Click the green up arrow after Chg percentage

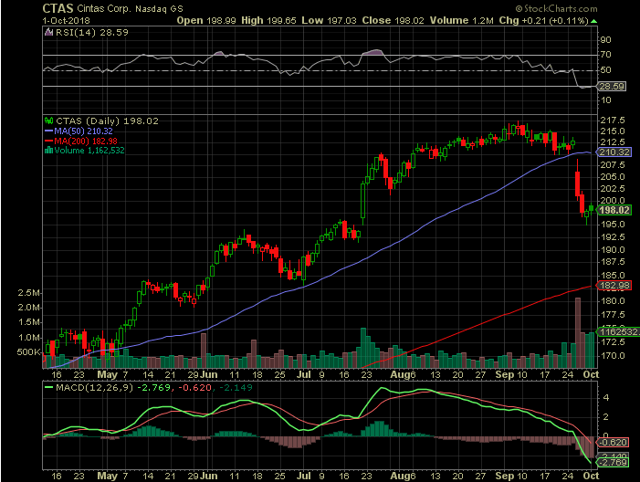coord(594,21)
